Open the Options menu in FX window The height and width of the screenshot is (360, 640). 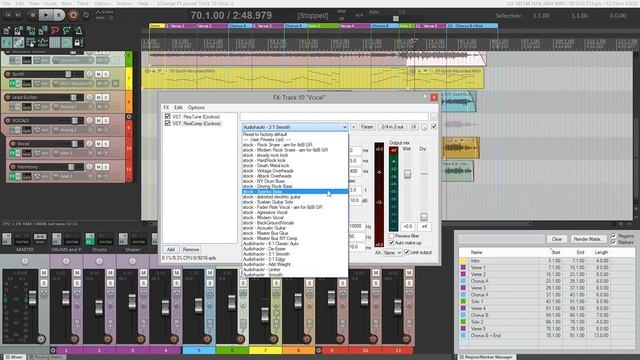point(196,107)
